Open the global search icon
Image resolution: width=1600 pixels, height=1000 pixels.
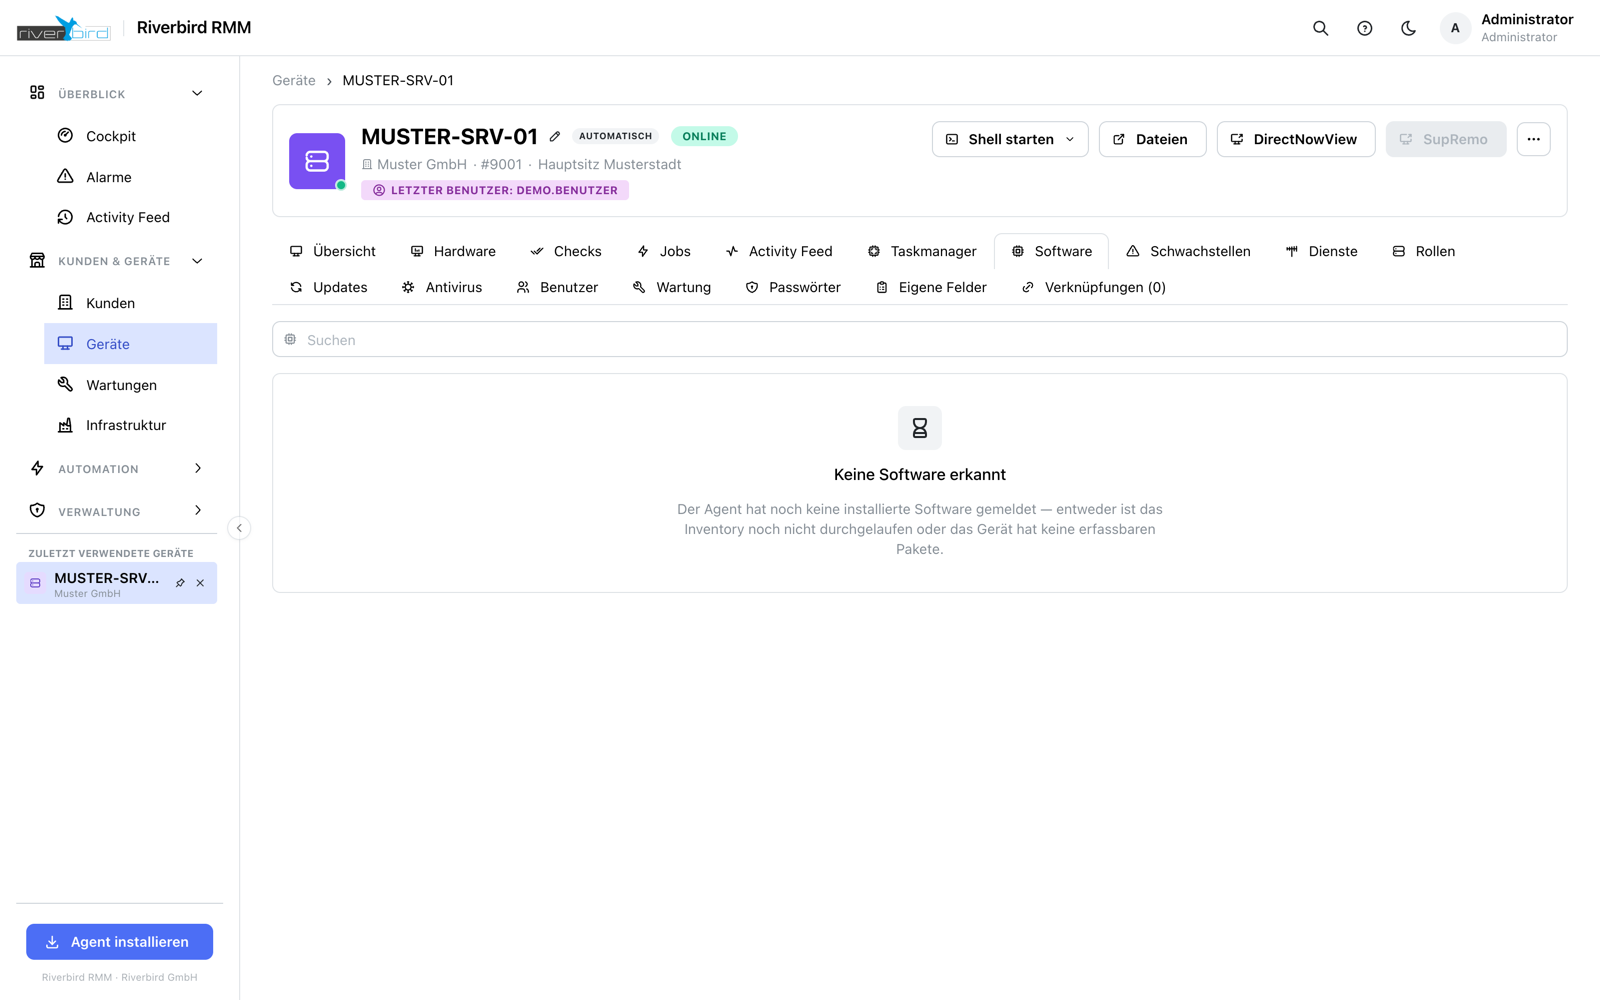[1320, 28]
